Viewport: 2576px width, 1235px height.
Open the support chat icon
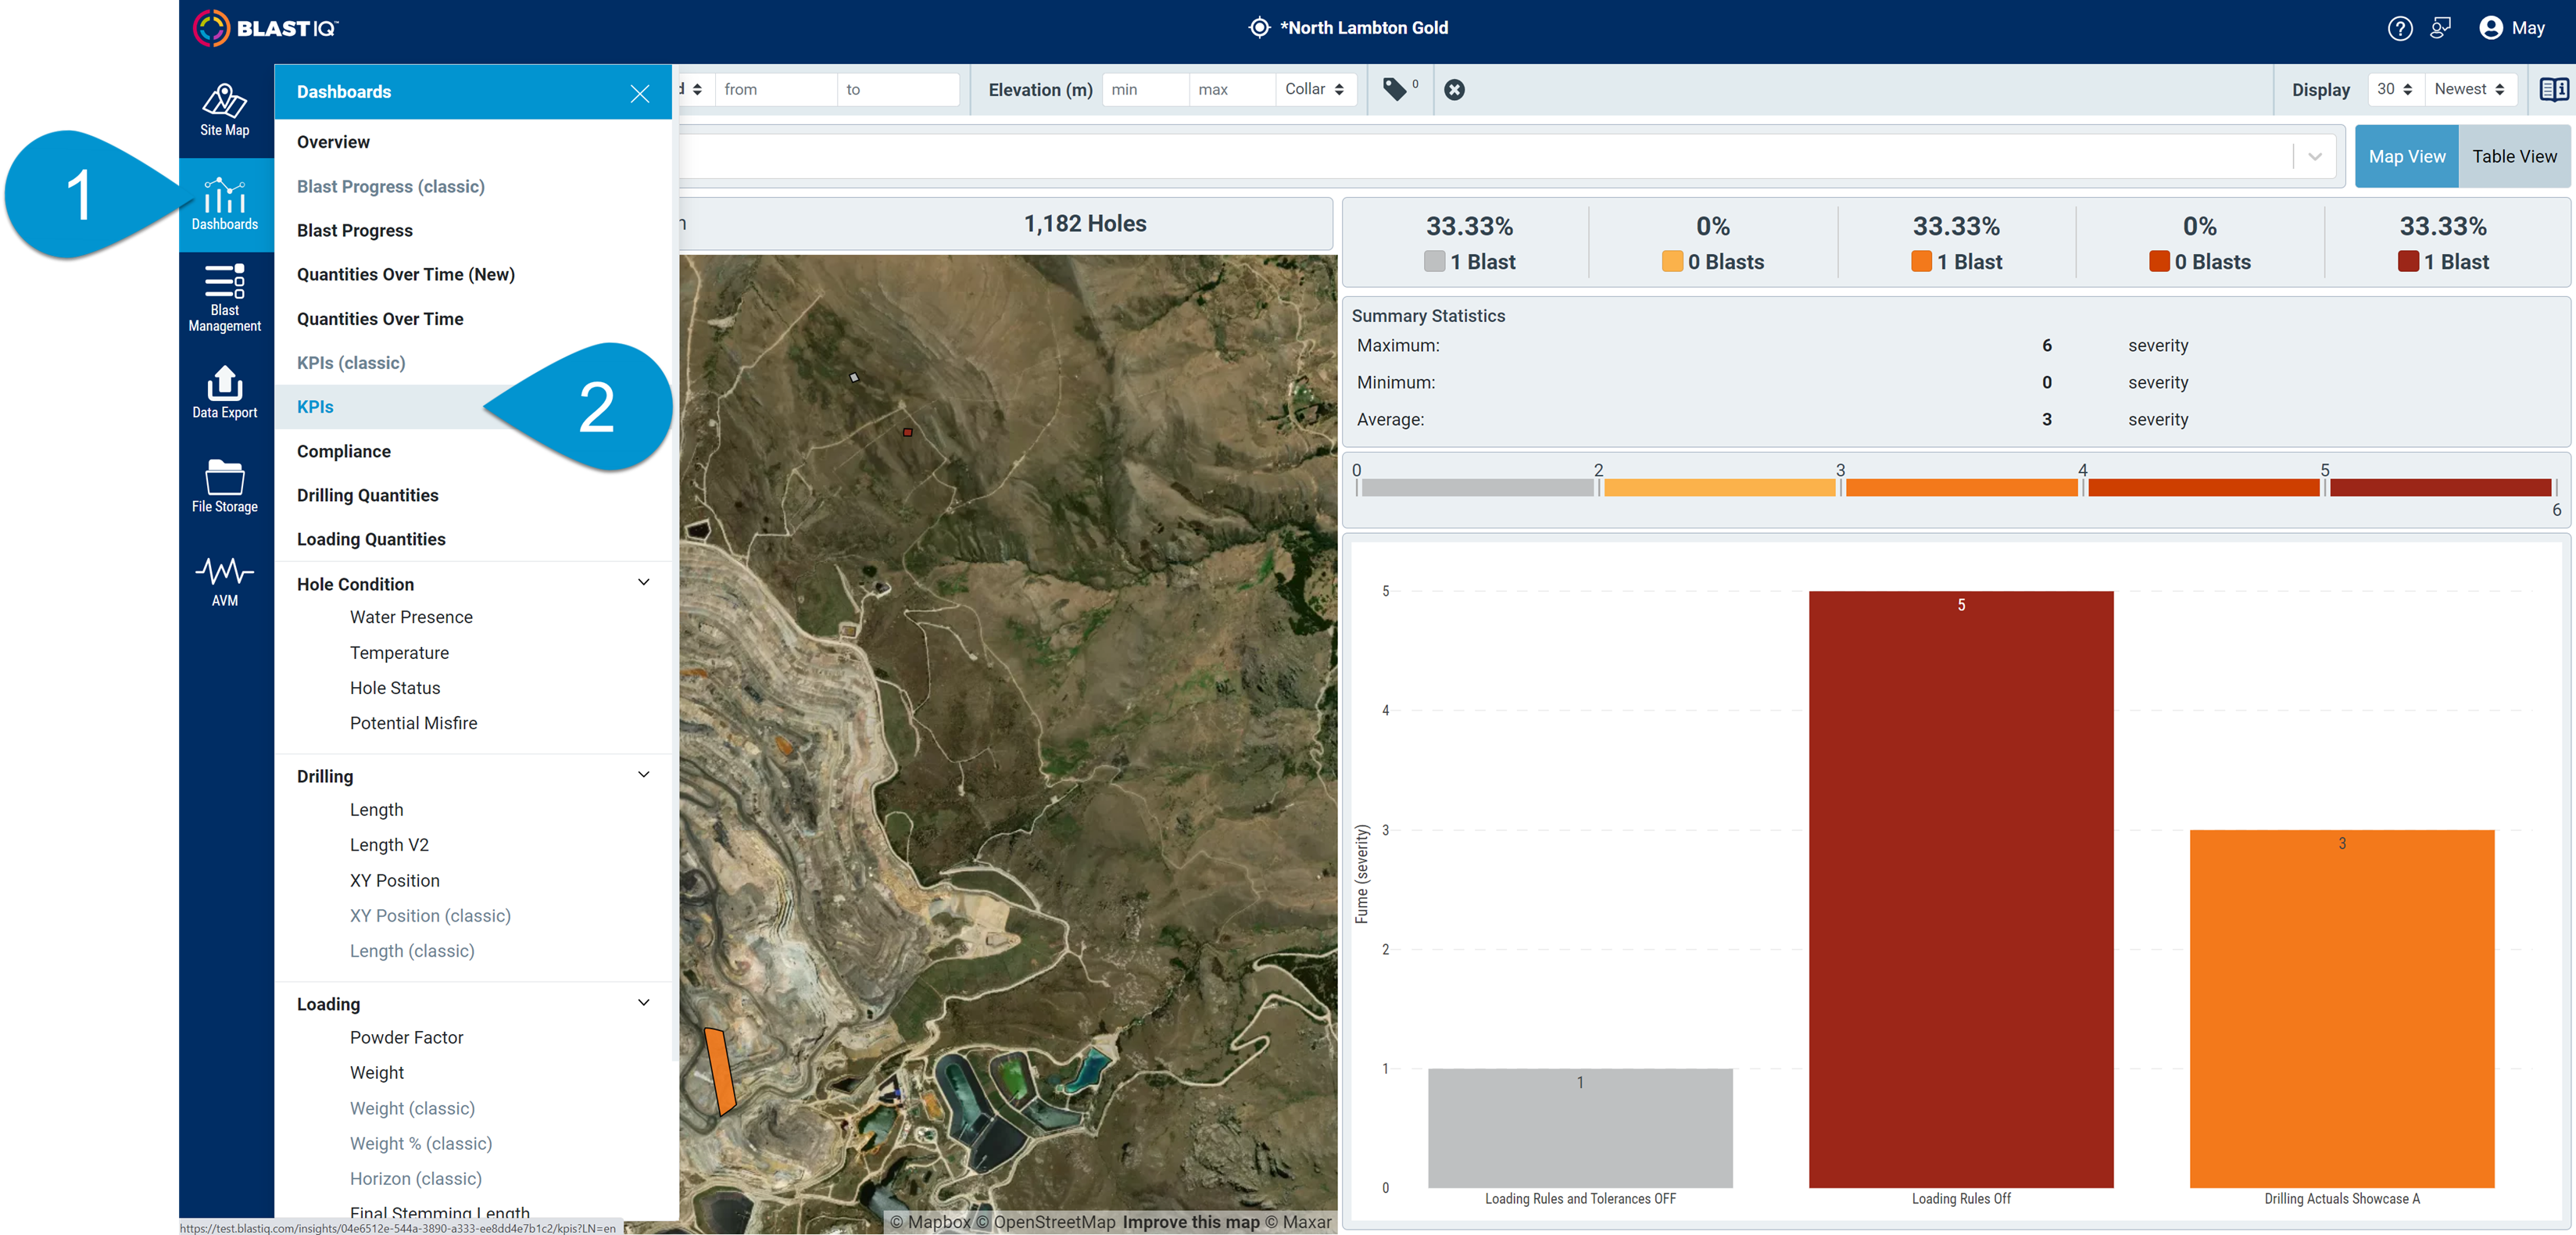coord(2440,28)
